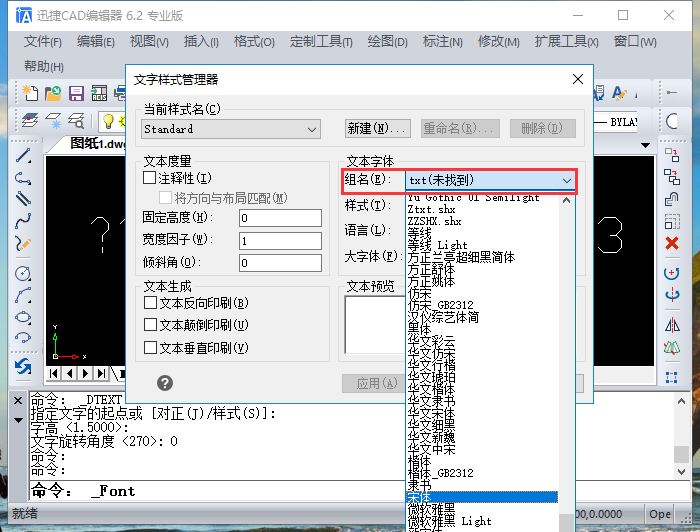Select the Line drawing tool
The image size is (700, 532).
click(x=23, y=155)
